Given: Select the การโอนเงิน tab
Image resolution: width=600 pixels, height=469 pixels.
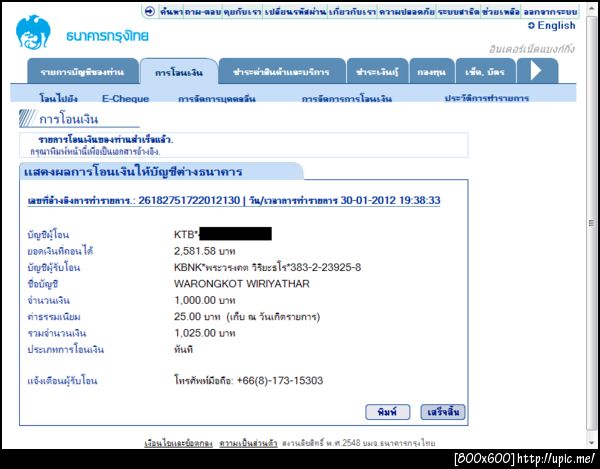Looking at the screenshot, I should point(179,72).
